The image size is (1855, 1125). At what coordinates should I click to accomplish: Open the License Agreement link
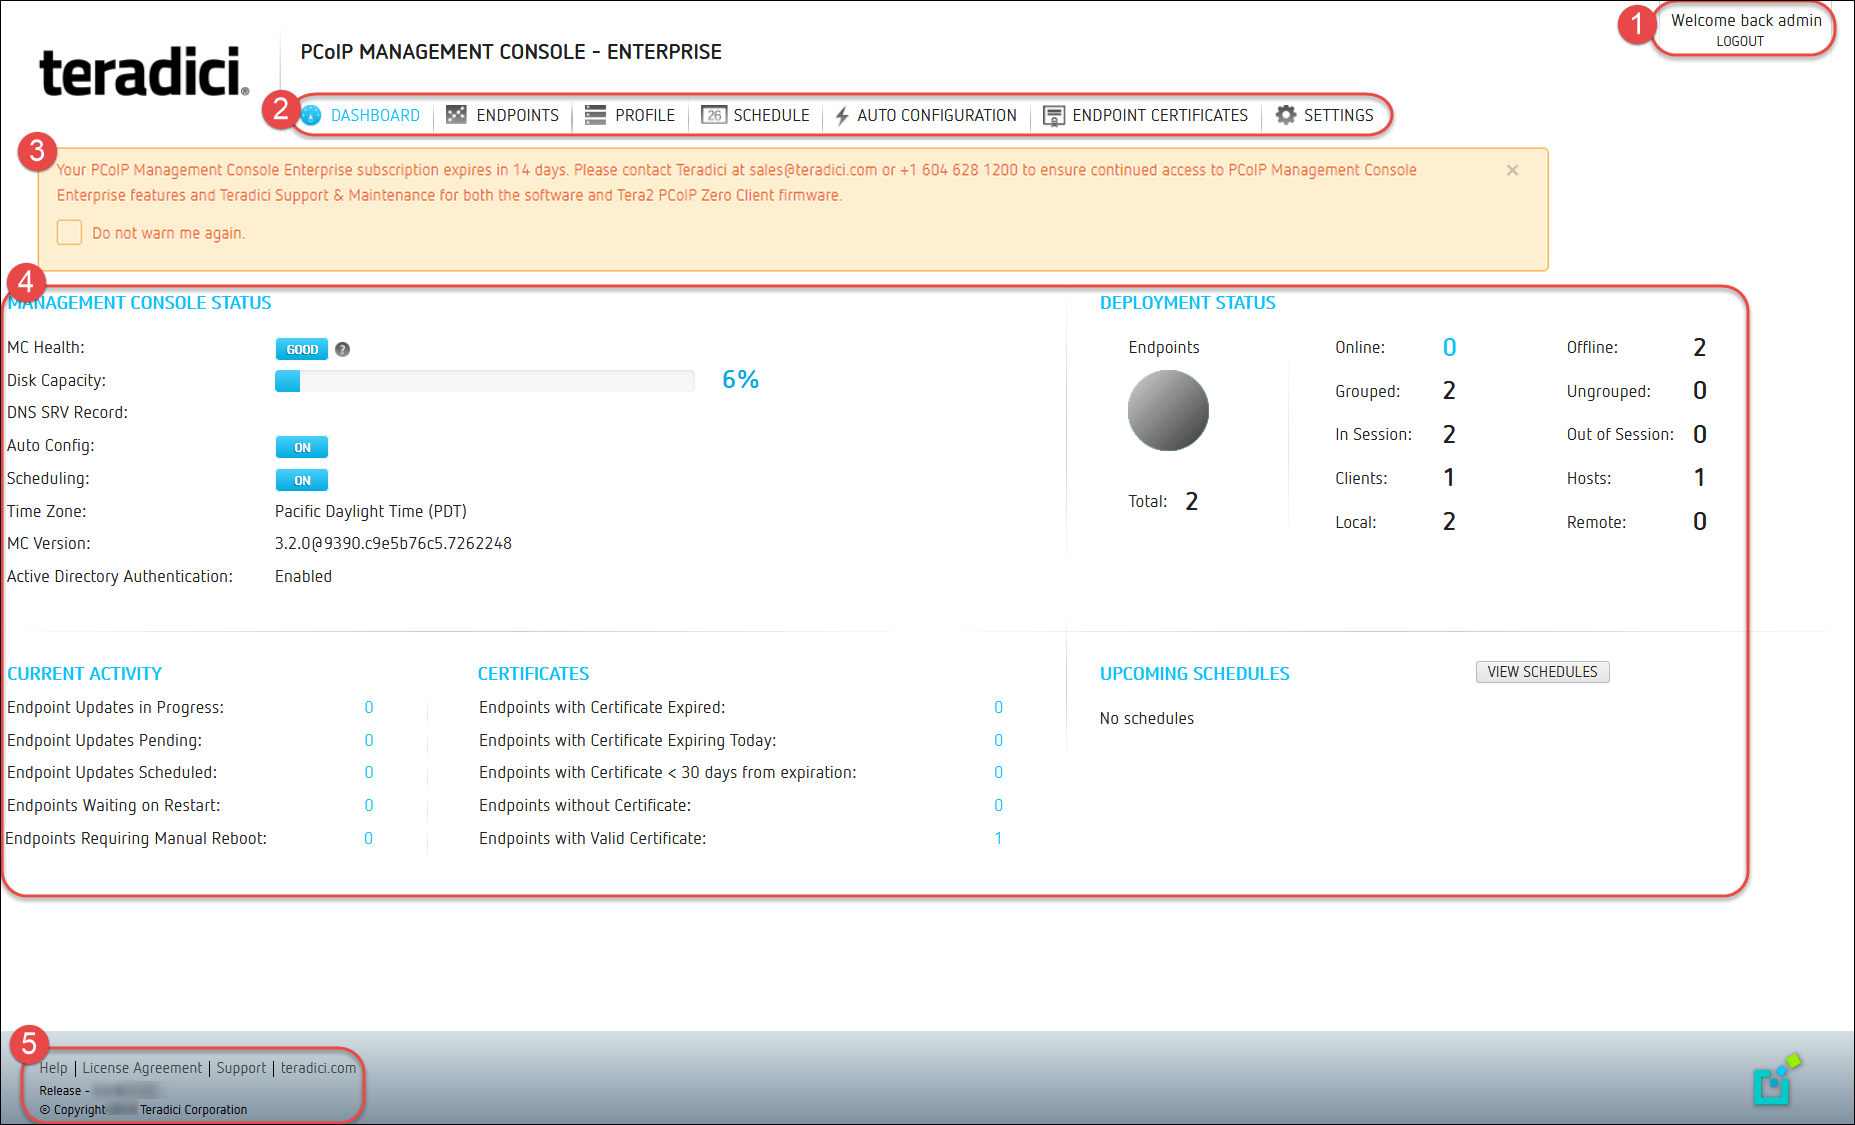(x=142, y=1068)
